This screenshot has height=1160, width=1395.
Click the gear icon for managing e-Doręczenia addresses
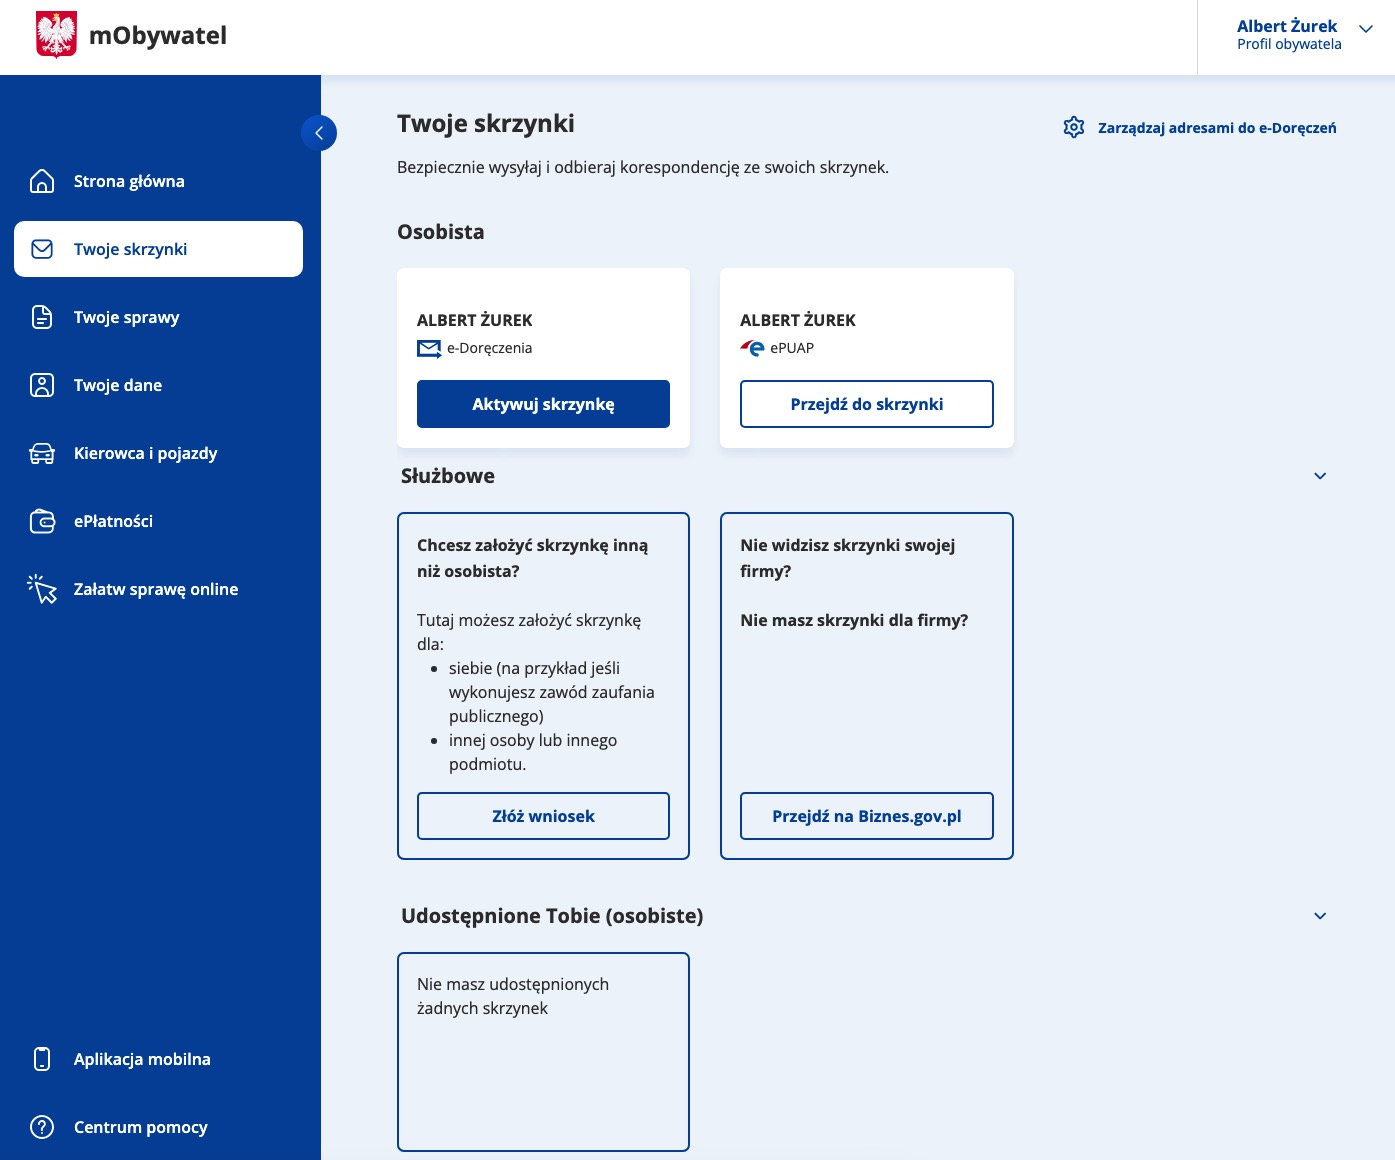pyautogui.click(x=1074, y=127)
